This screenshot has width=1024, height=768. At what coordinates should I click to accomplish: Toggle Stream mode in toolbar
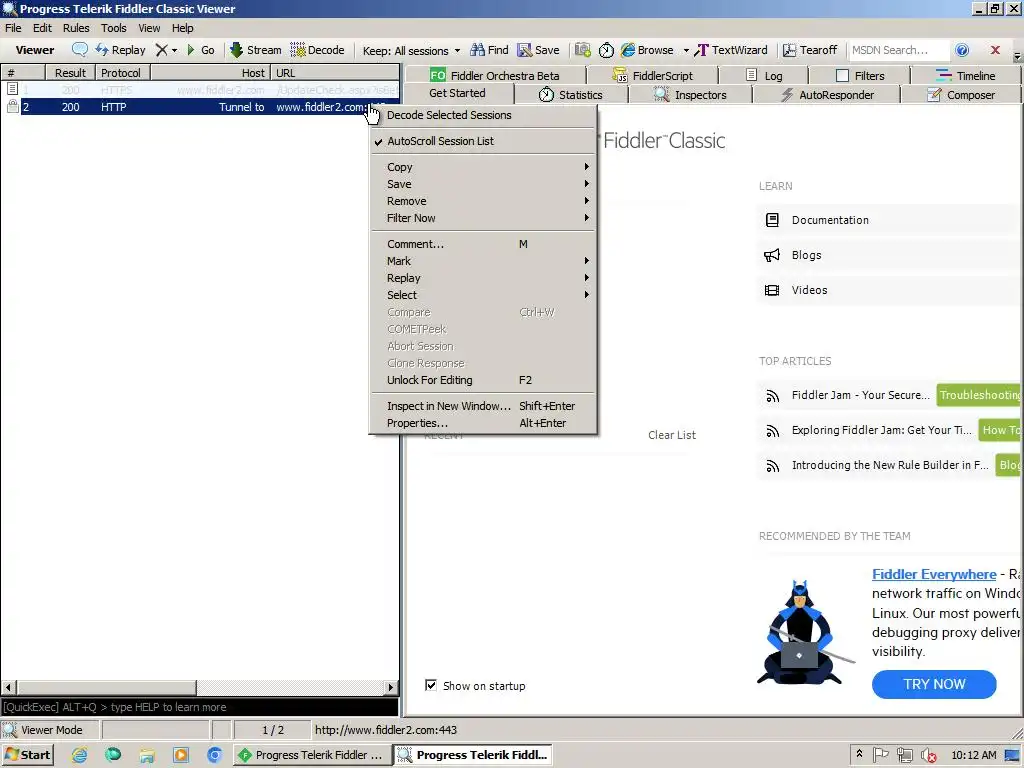pyautogui.click(x=255, y=50)
